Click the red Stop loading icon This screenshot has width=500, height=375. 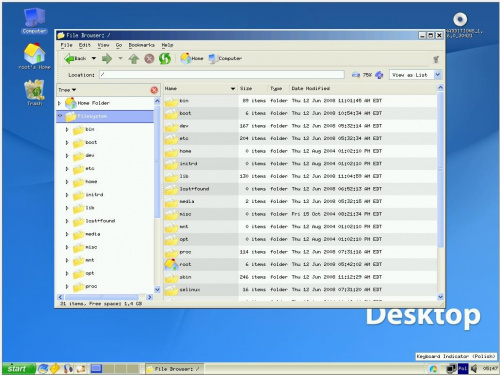pyautogui.click(x=149, y=59)
